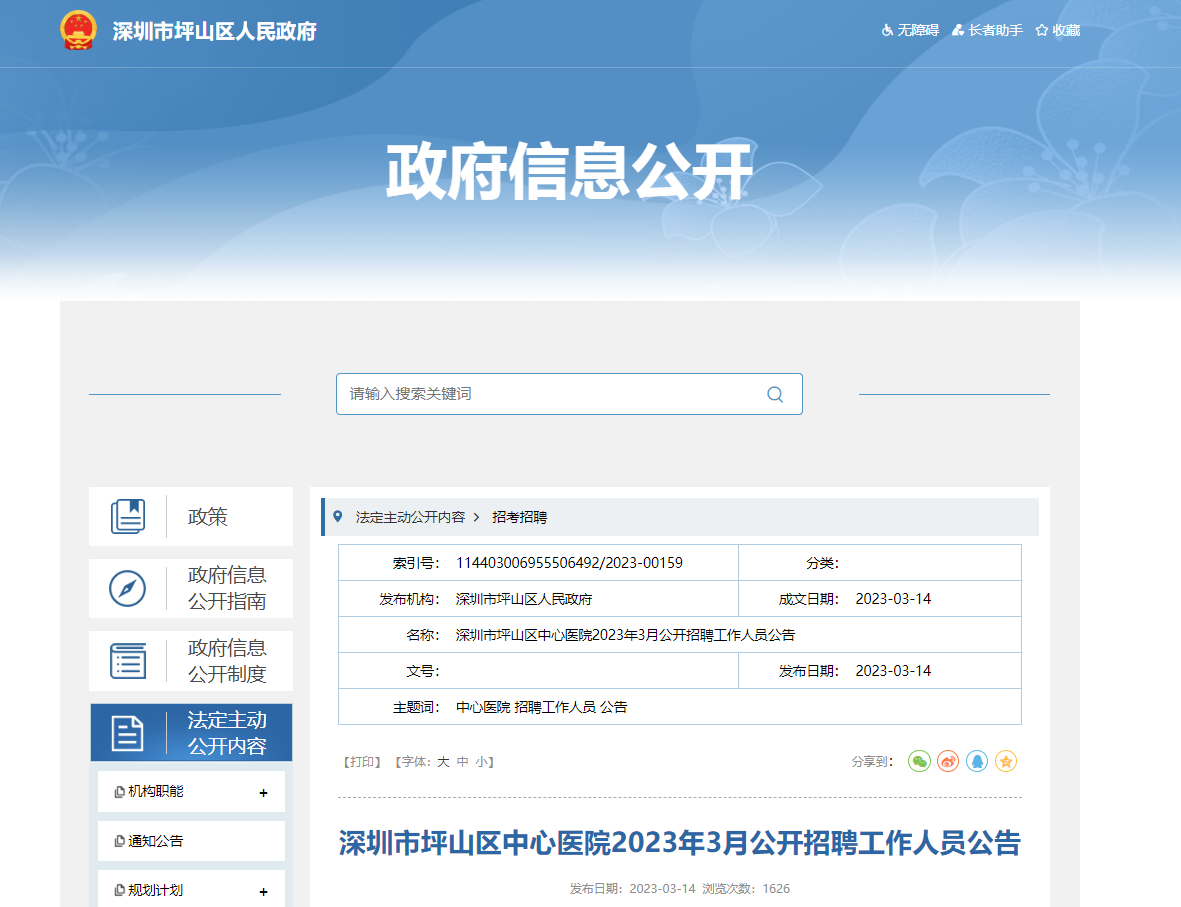Share to Qzone star icon
The width and height of the screenshot is (1181, 907).
click(x=1006, y=761)
